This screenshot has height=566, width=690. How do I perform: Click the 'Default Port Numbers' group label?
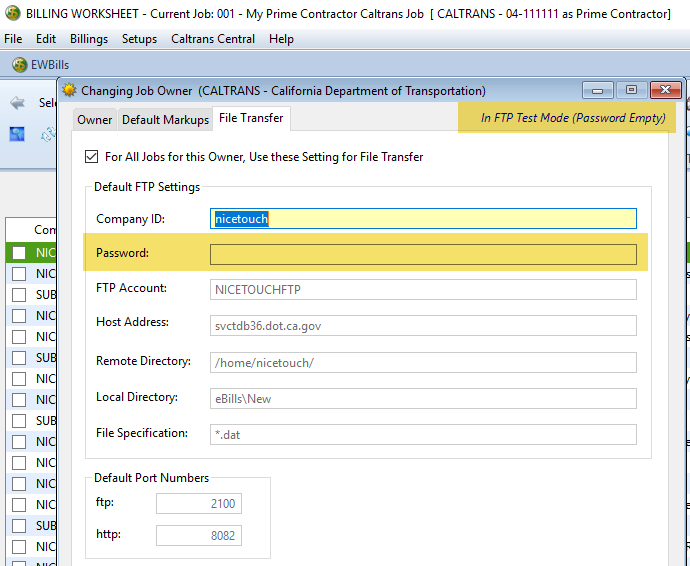coord(151,478)
